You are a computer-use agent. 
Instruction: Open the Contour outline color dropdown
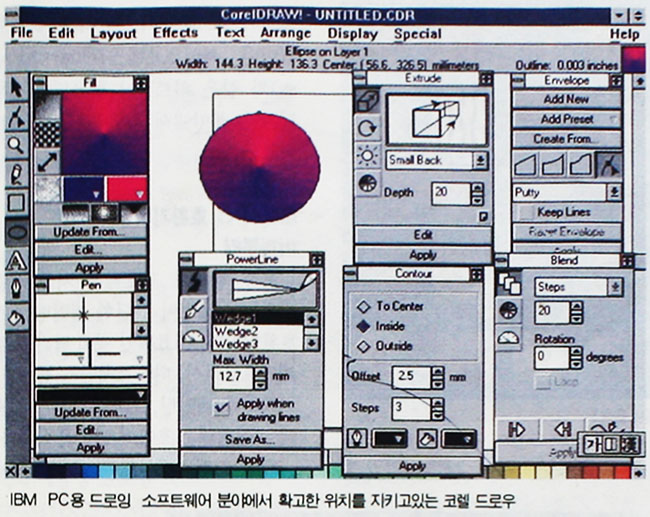[390, 439]
